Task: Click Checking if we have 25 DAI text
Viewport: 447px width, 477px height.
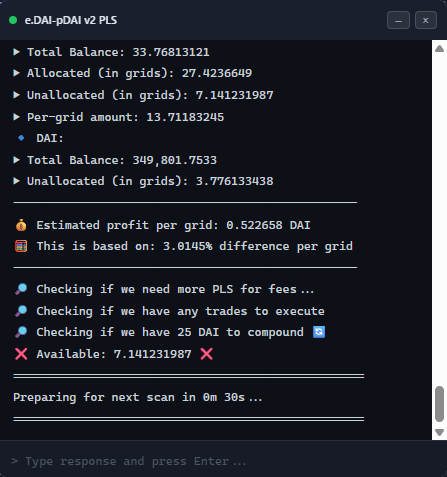Action: 170,333
